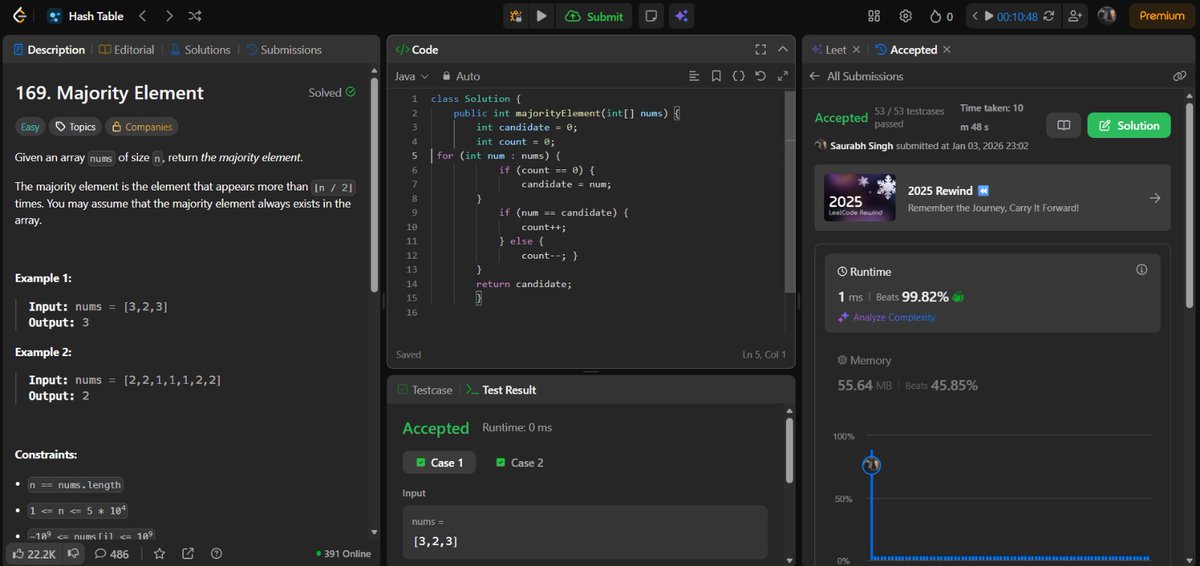The height and width of the screenshot is (566, 1200).
Task: Star the problem as favorite
Action: pyautogui.click(x=159, y=553)
